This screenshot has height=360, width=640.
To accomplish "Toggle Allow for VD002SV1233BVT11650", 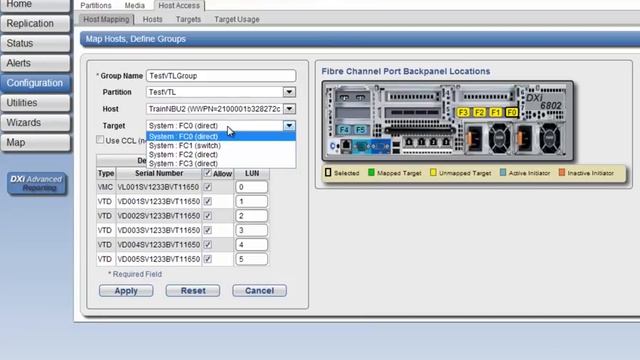I will click(x=208, y=216).
